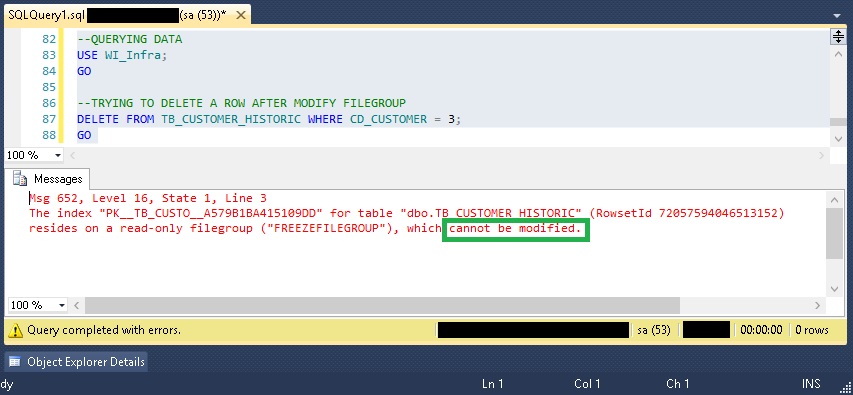Click the Messages tab icon
This screenshot has width=853, height=395.
point(20,178)
